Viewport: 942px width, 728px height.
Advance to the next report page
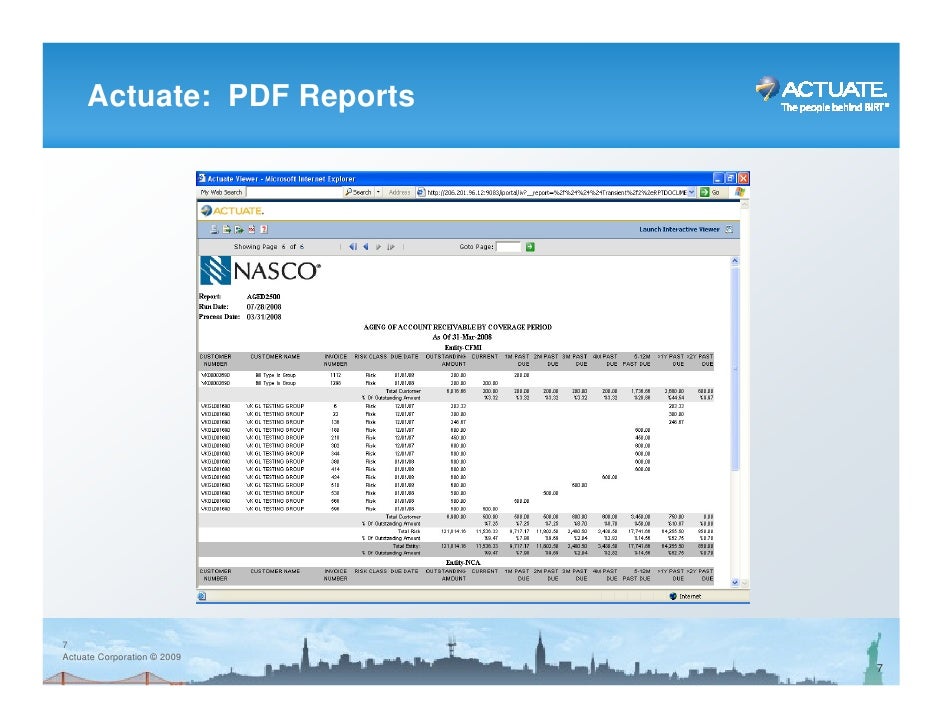[378, 247]
